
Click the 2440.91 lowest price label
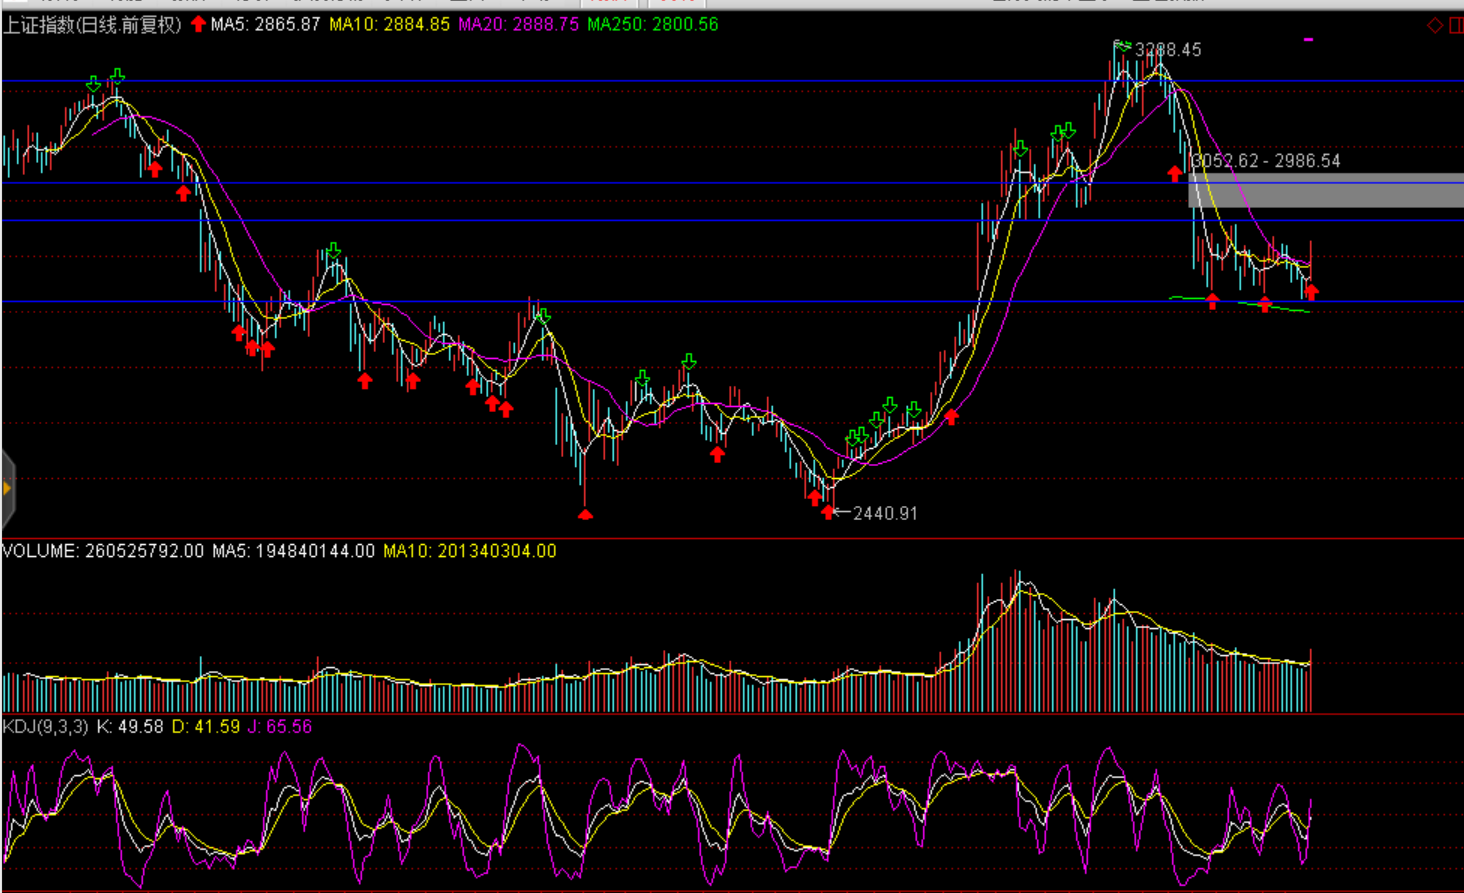tap(885, 513)
